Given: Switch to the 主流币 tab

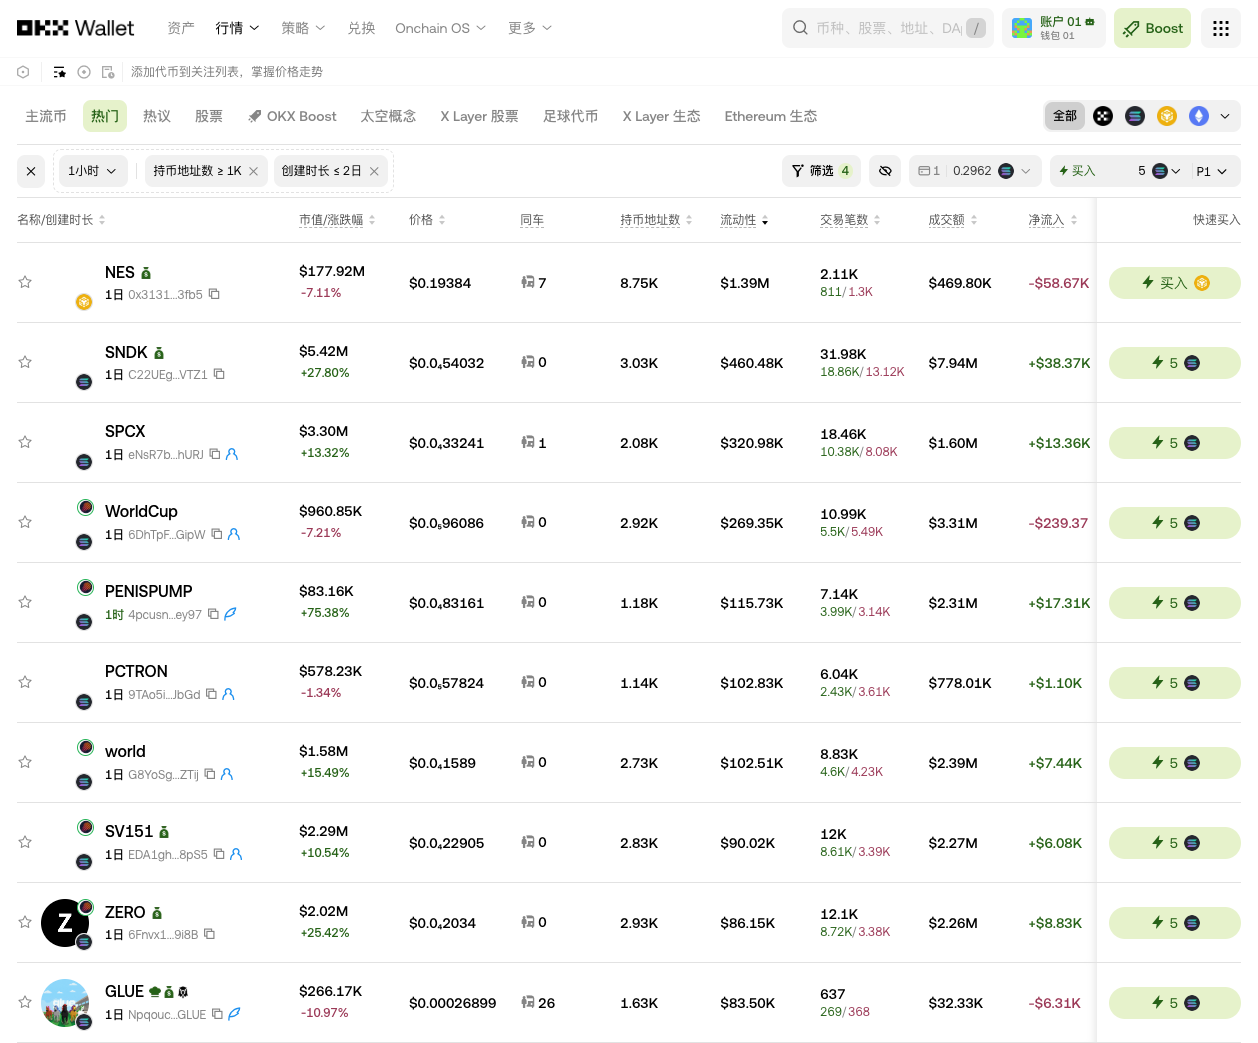Looking at the screenshot, I should (x=46, y=116).
